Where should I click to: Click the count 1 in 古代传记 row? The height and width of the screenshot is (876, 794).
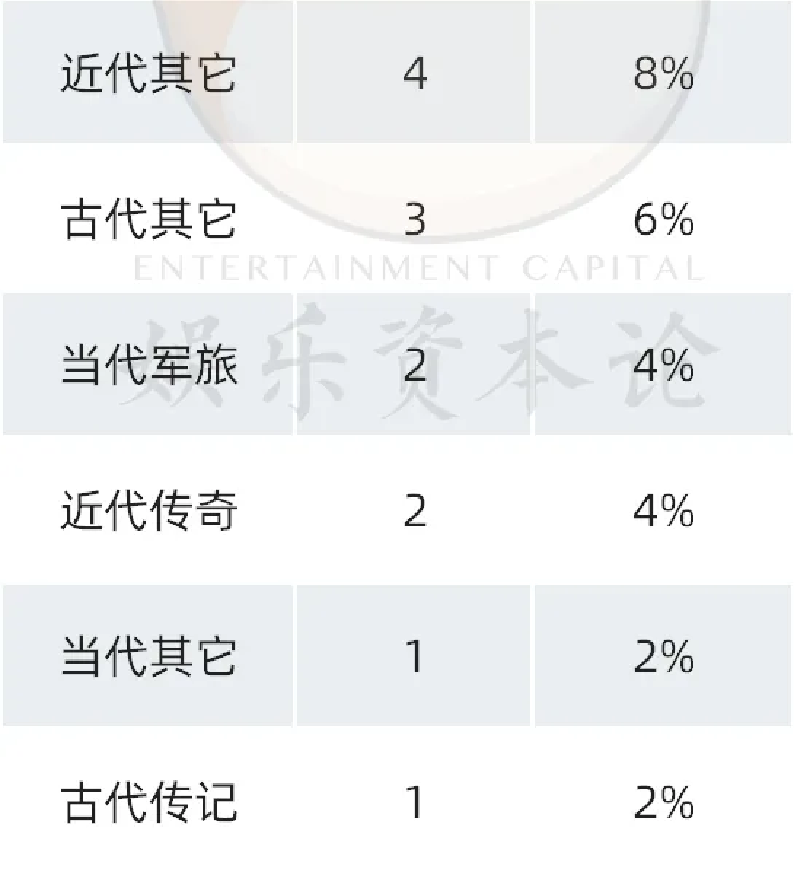coord(415,802)
